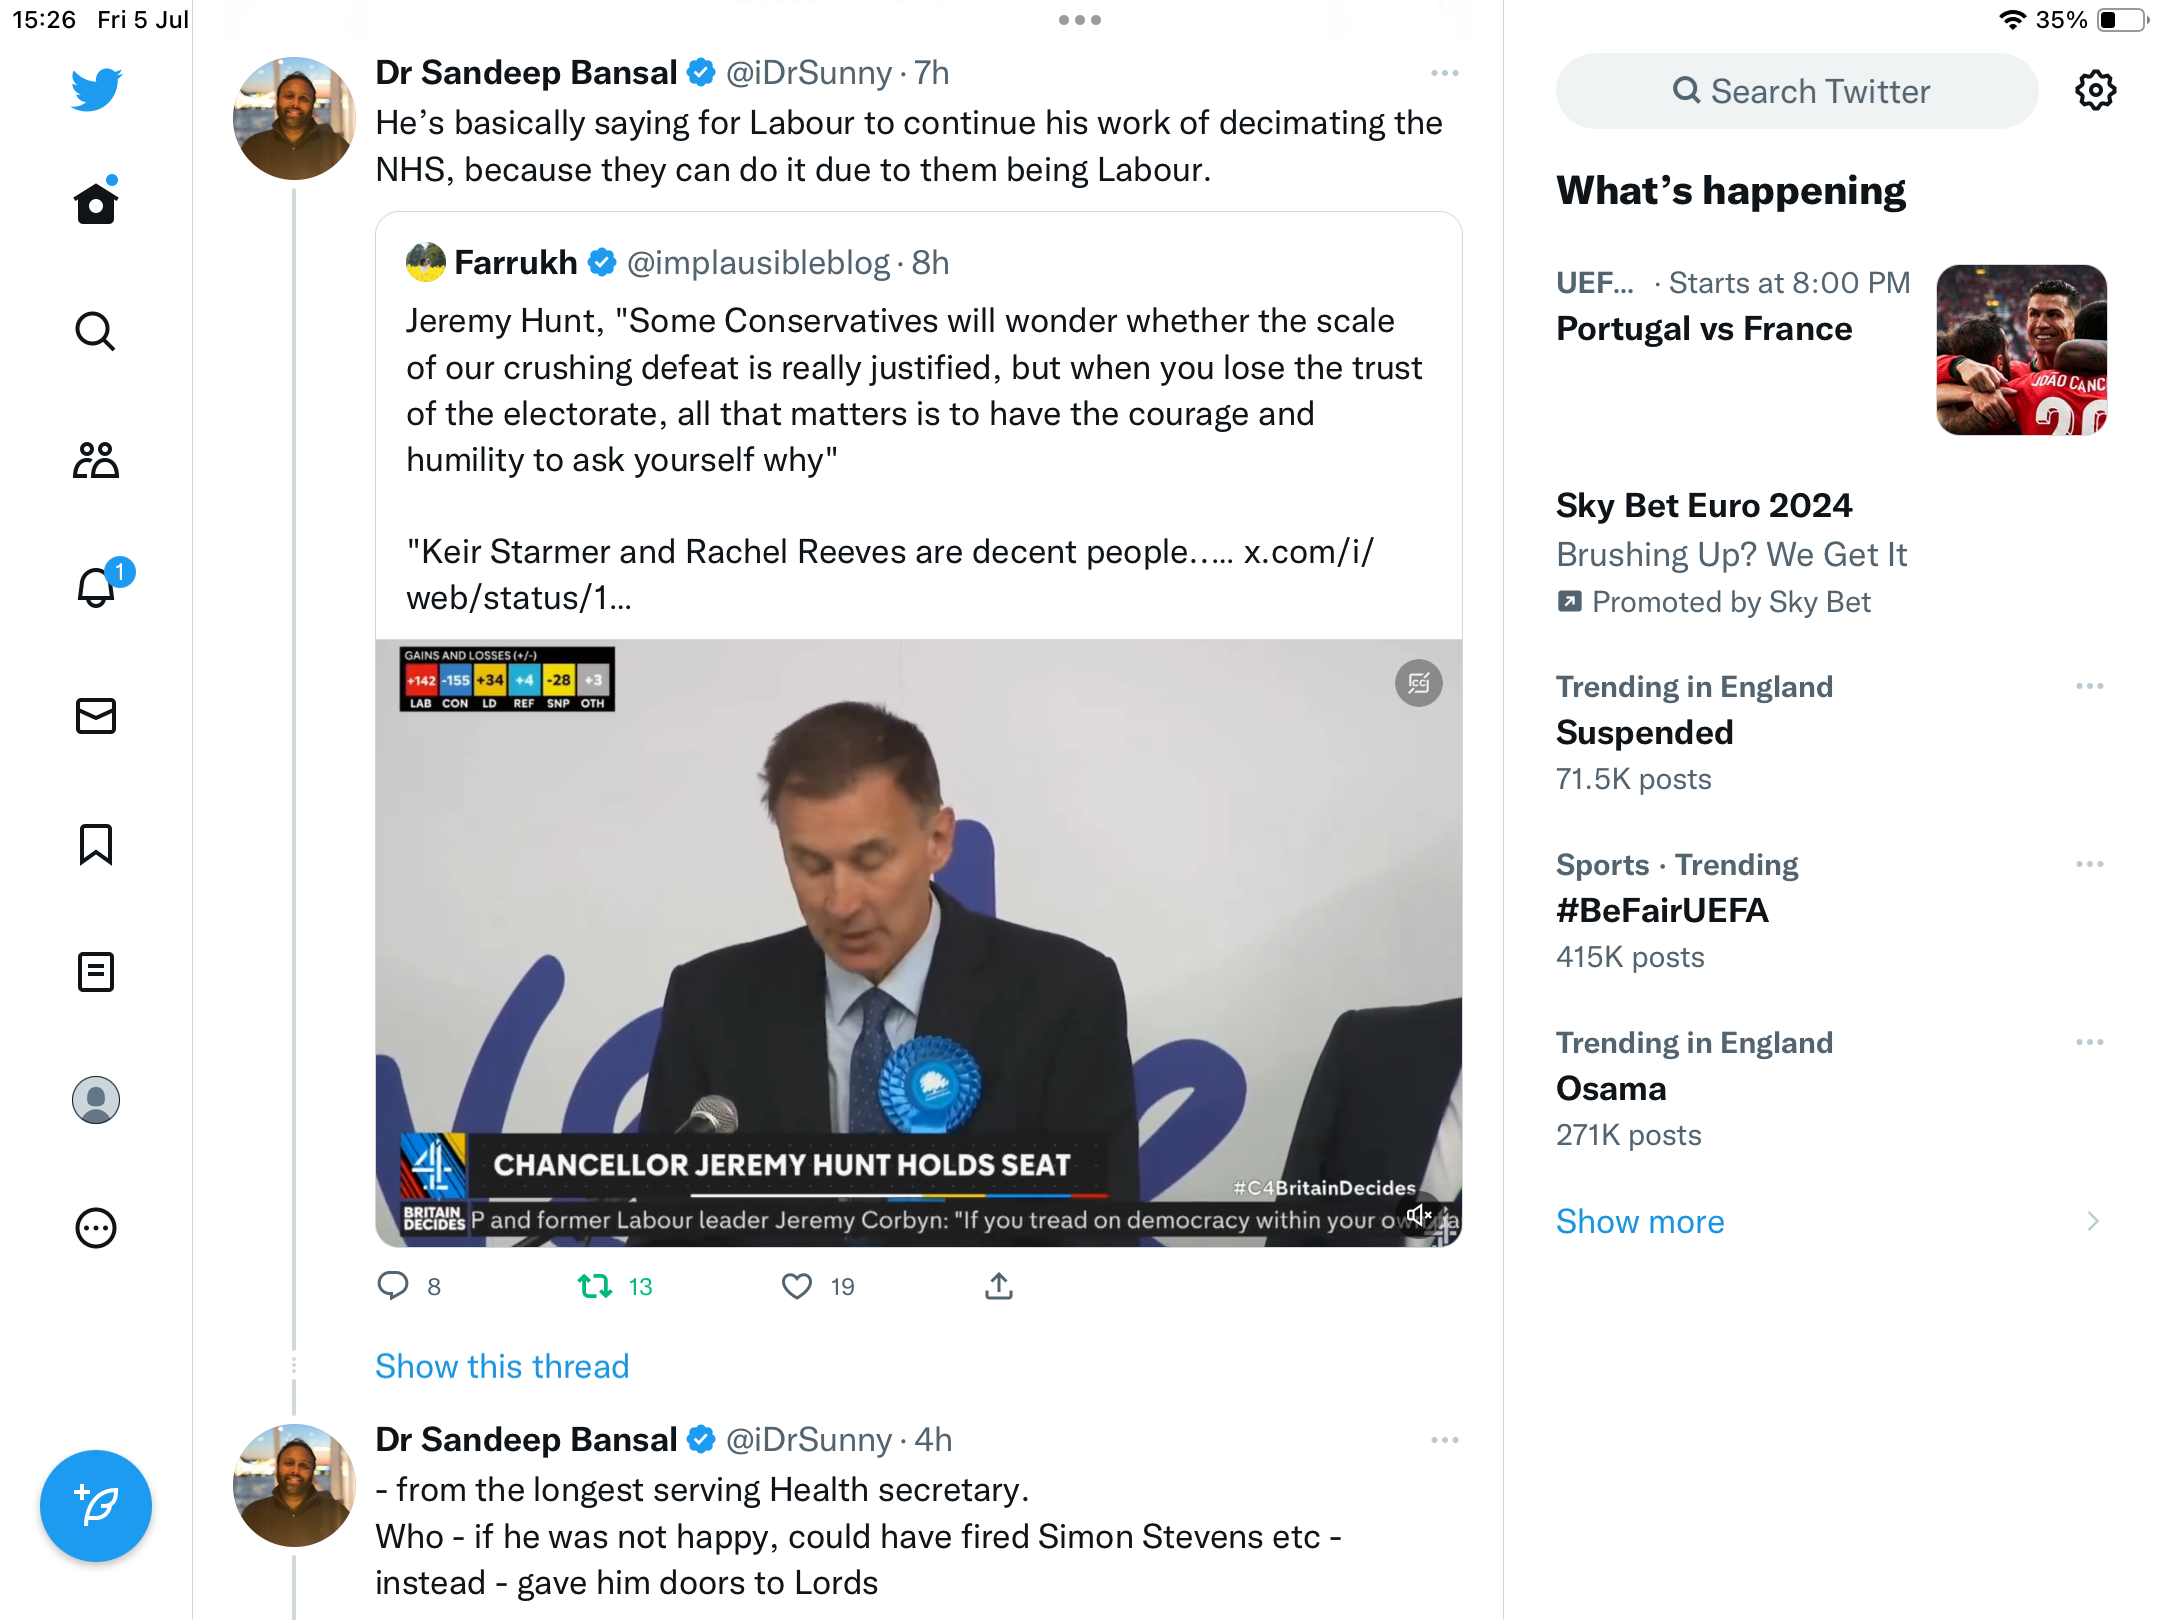Open more options for the 7h tweet
Image resolution: width=2160 pixels, height=1620 pixels.
coord(1444,73)
